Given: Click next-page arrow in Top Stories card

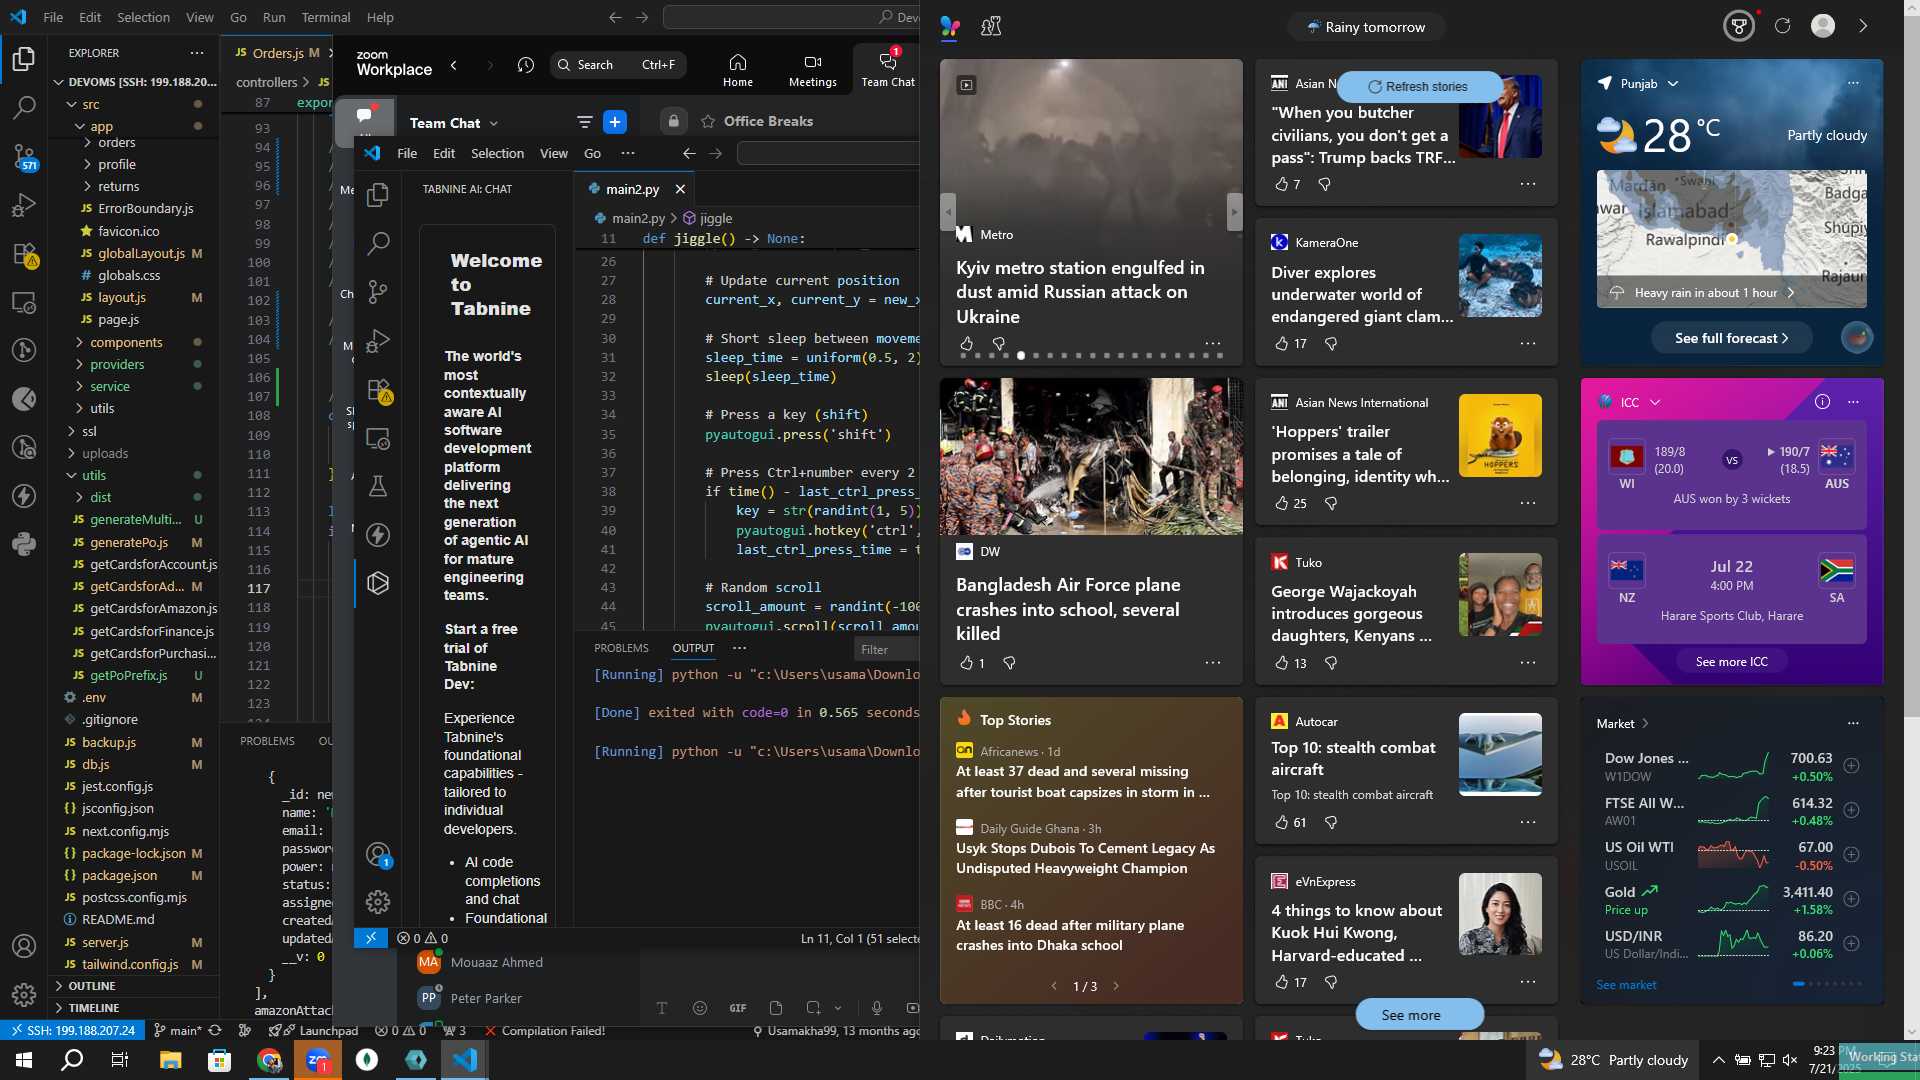Looking at the screenshot, I should click(x=1116, y=986).
